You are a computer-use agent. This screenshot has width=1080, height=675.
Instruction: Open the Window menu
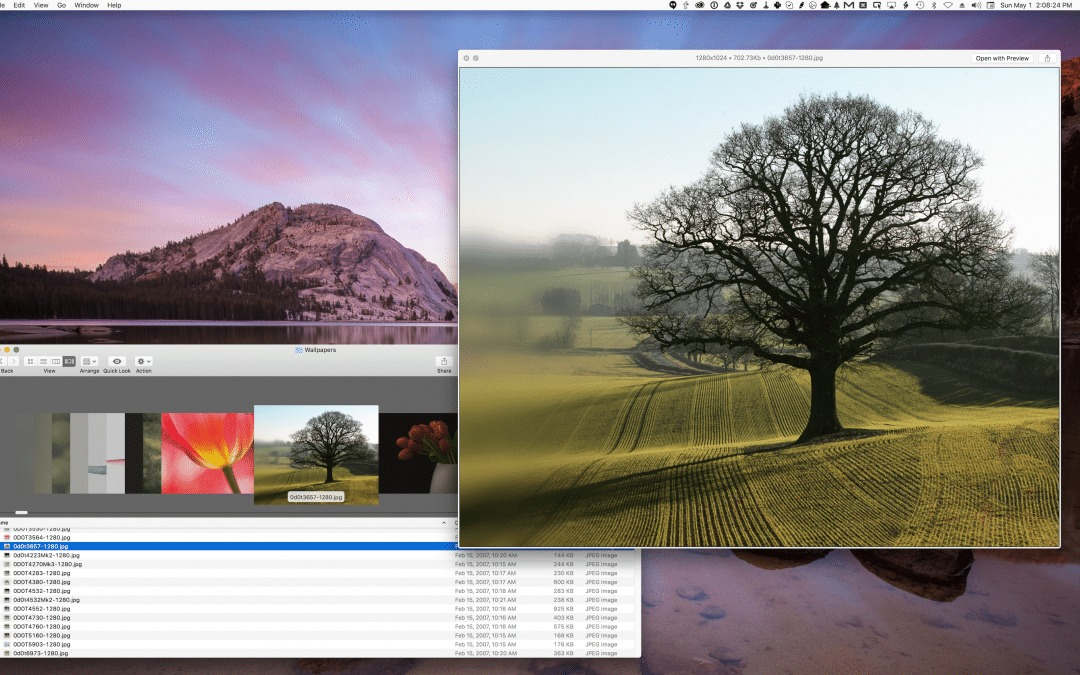click(x=87, y=5)
